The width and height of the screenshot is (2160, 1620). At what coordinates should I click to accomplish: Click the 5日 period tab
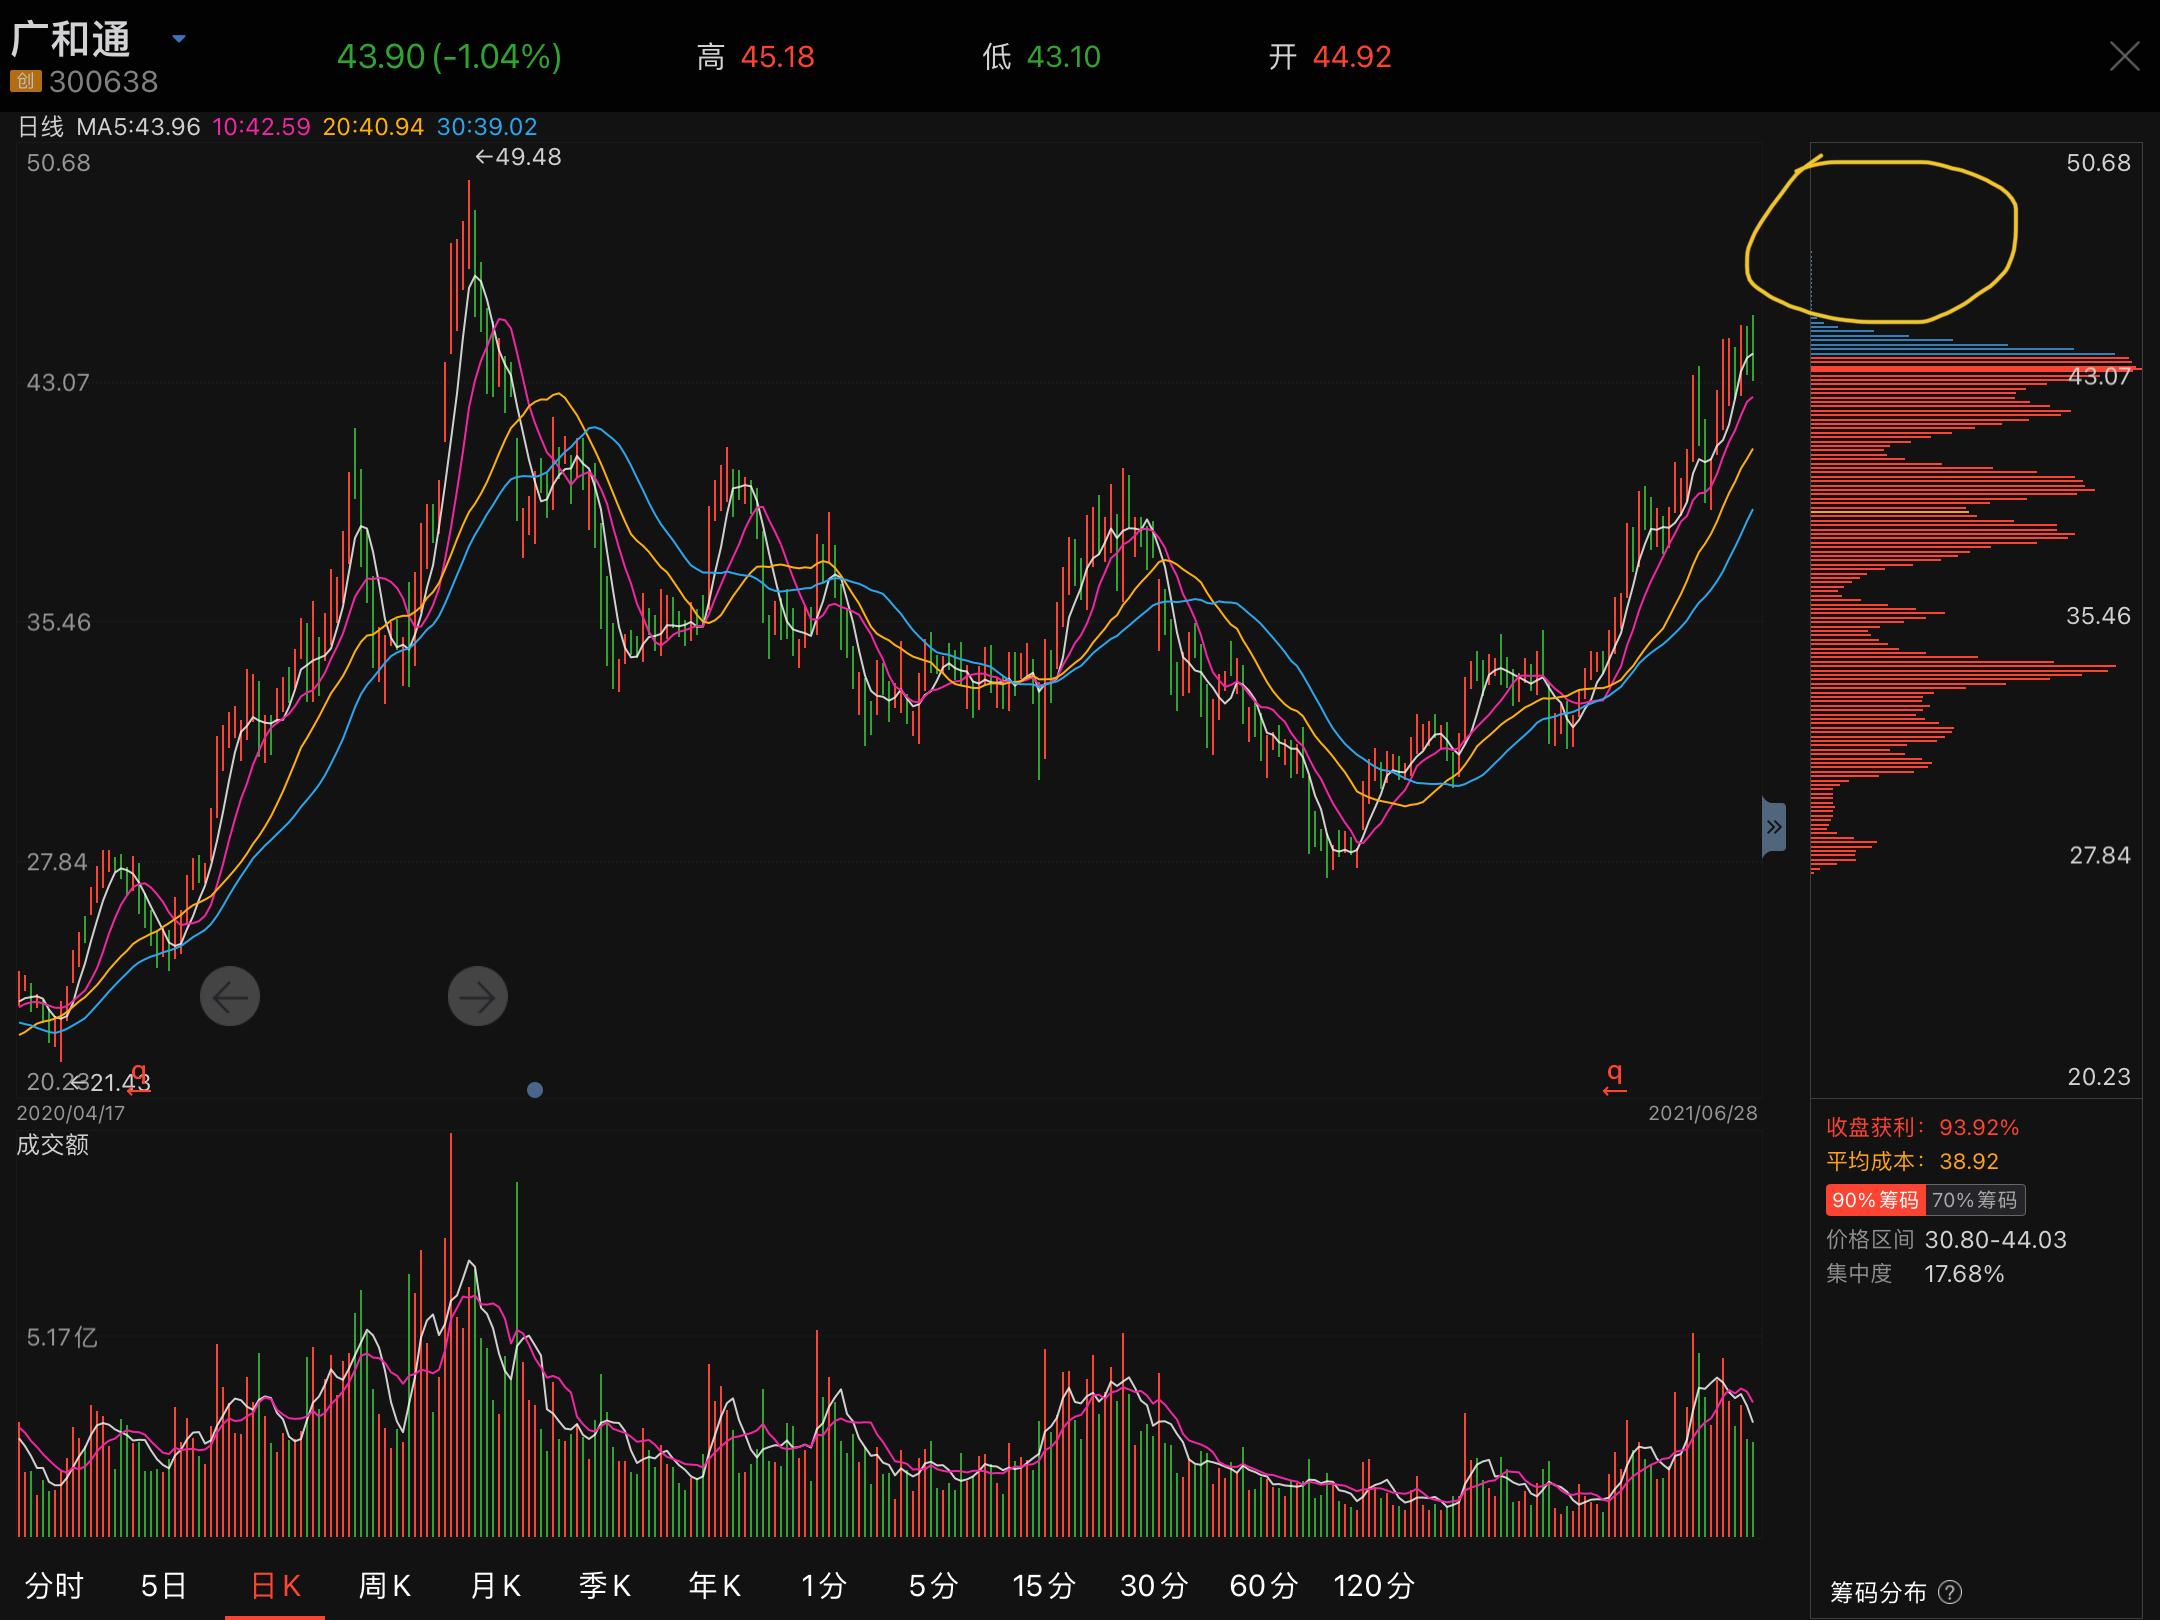point(164,1586)
